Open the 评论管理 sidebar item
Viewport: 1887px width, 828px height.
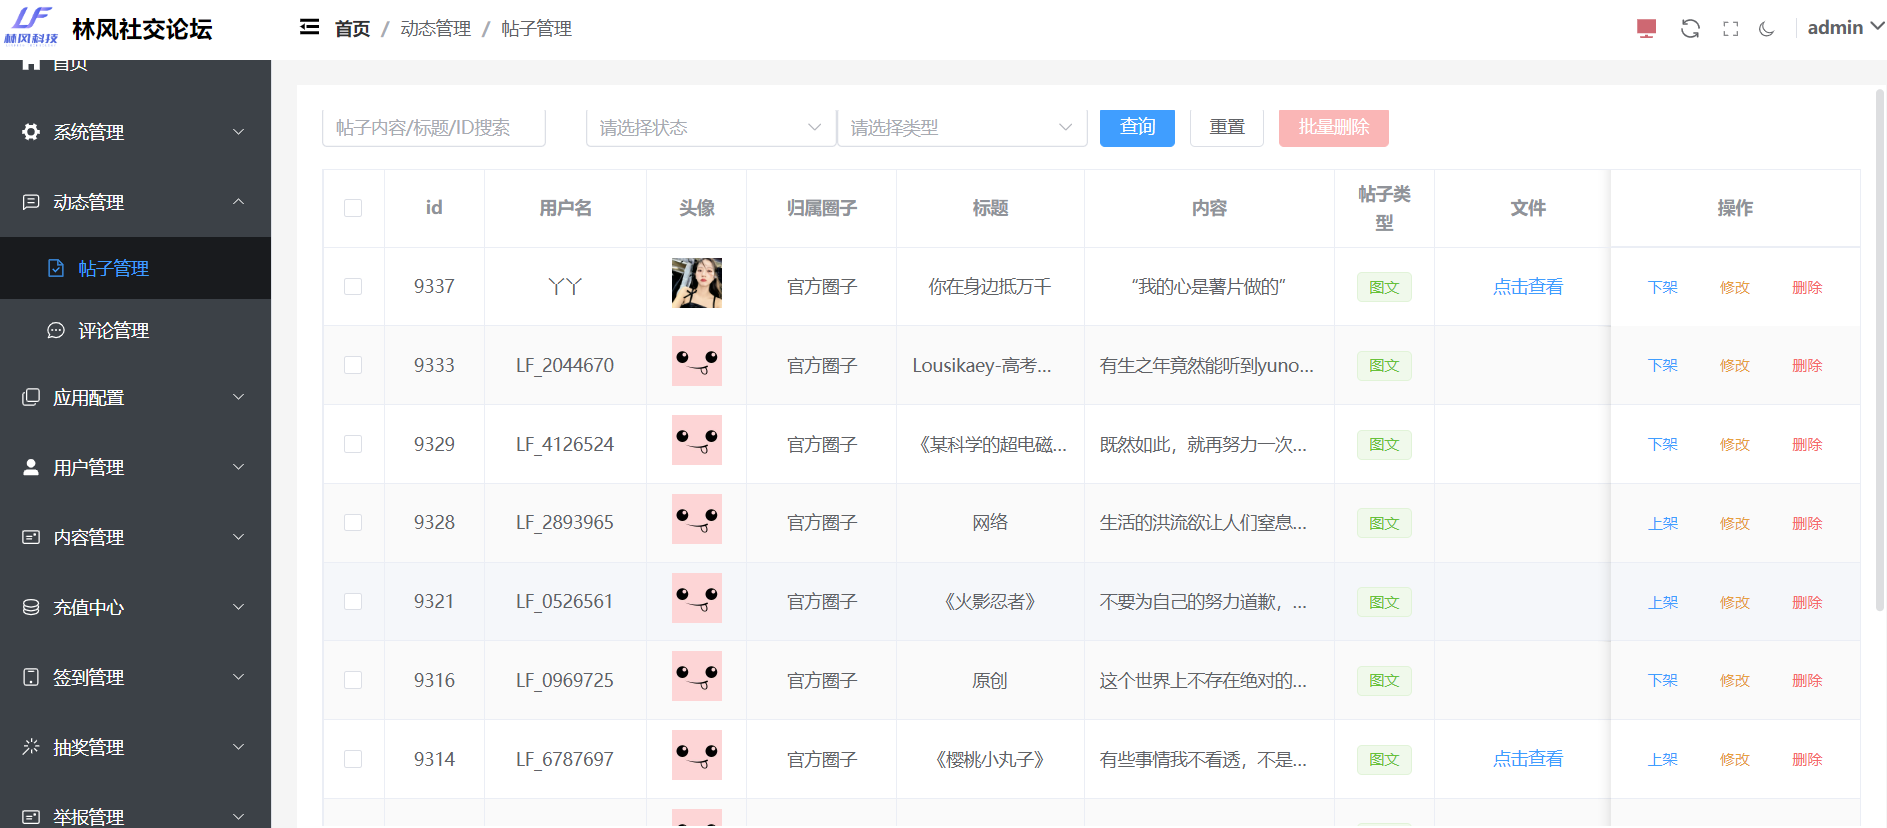tap(135, 330)
